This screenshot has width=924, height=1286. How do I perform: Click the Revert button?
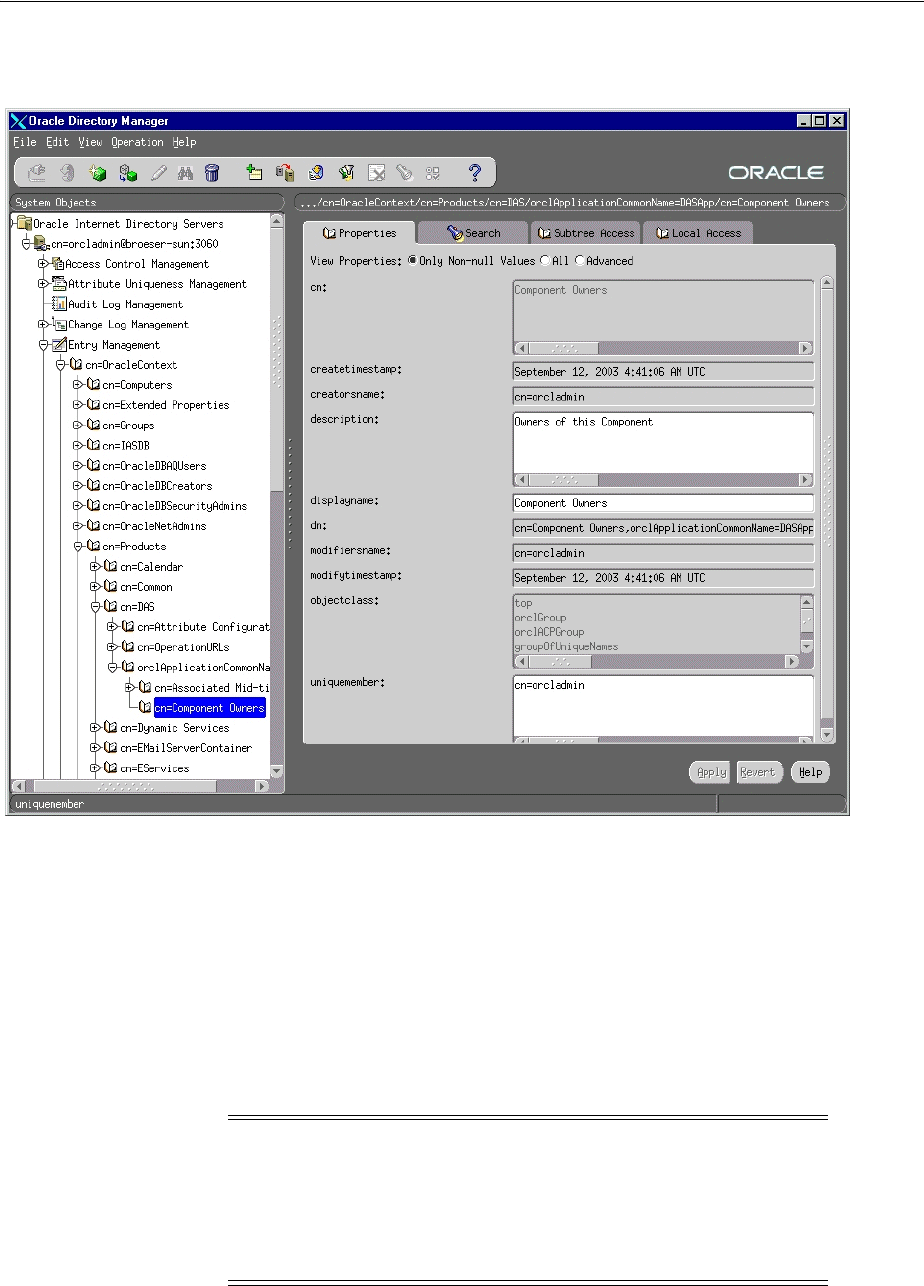(x=758, y=772)
